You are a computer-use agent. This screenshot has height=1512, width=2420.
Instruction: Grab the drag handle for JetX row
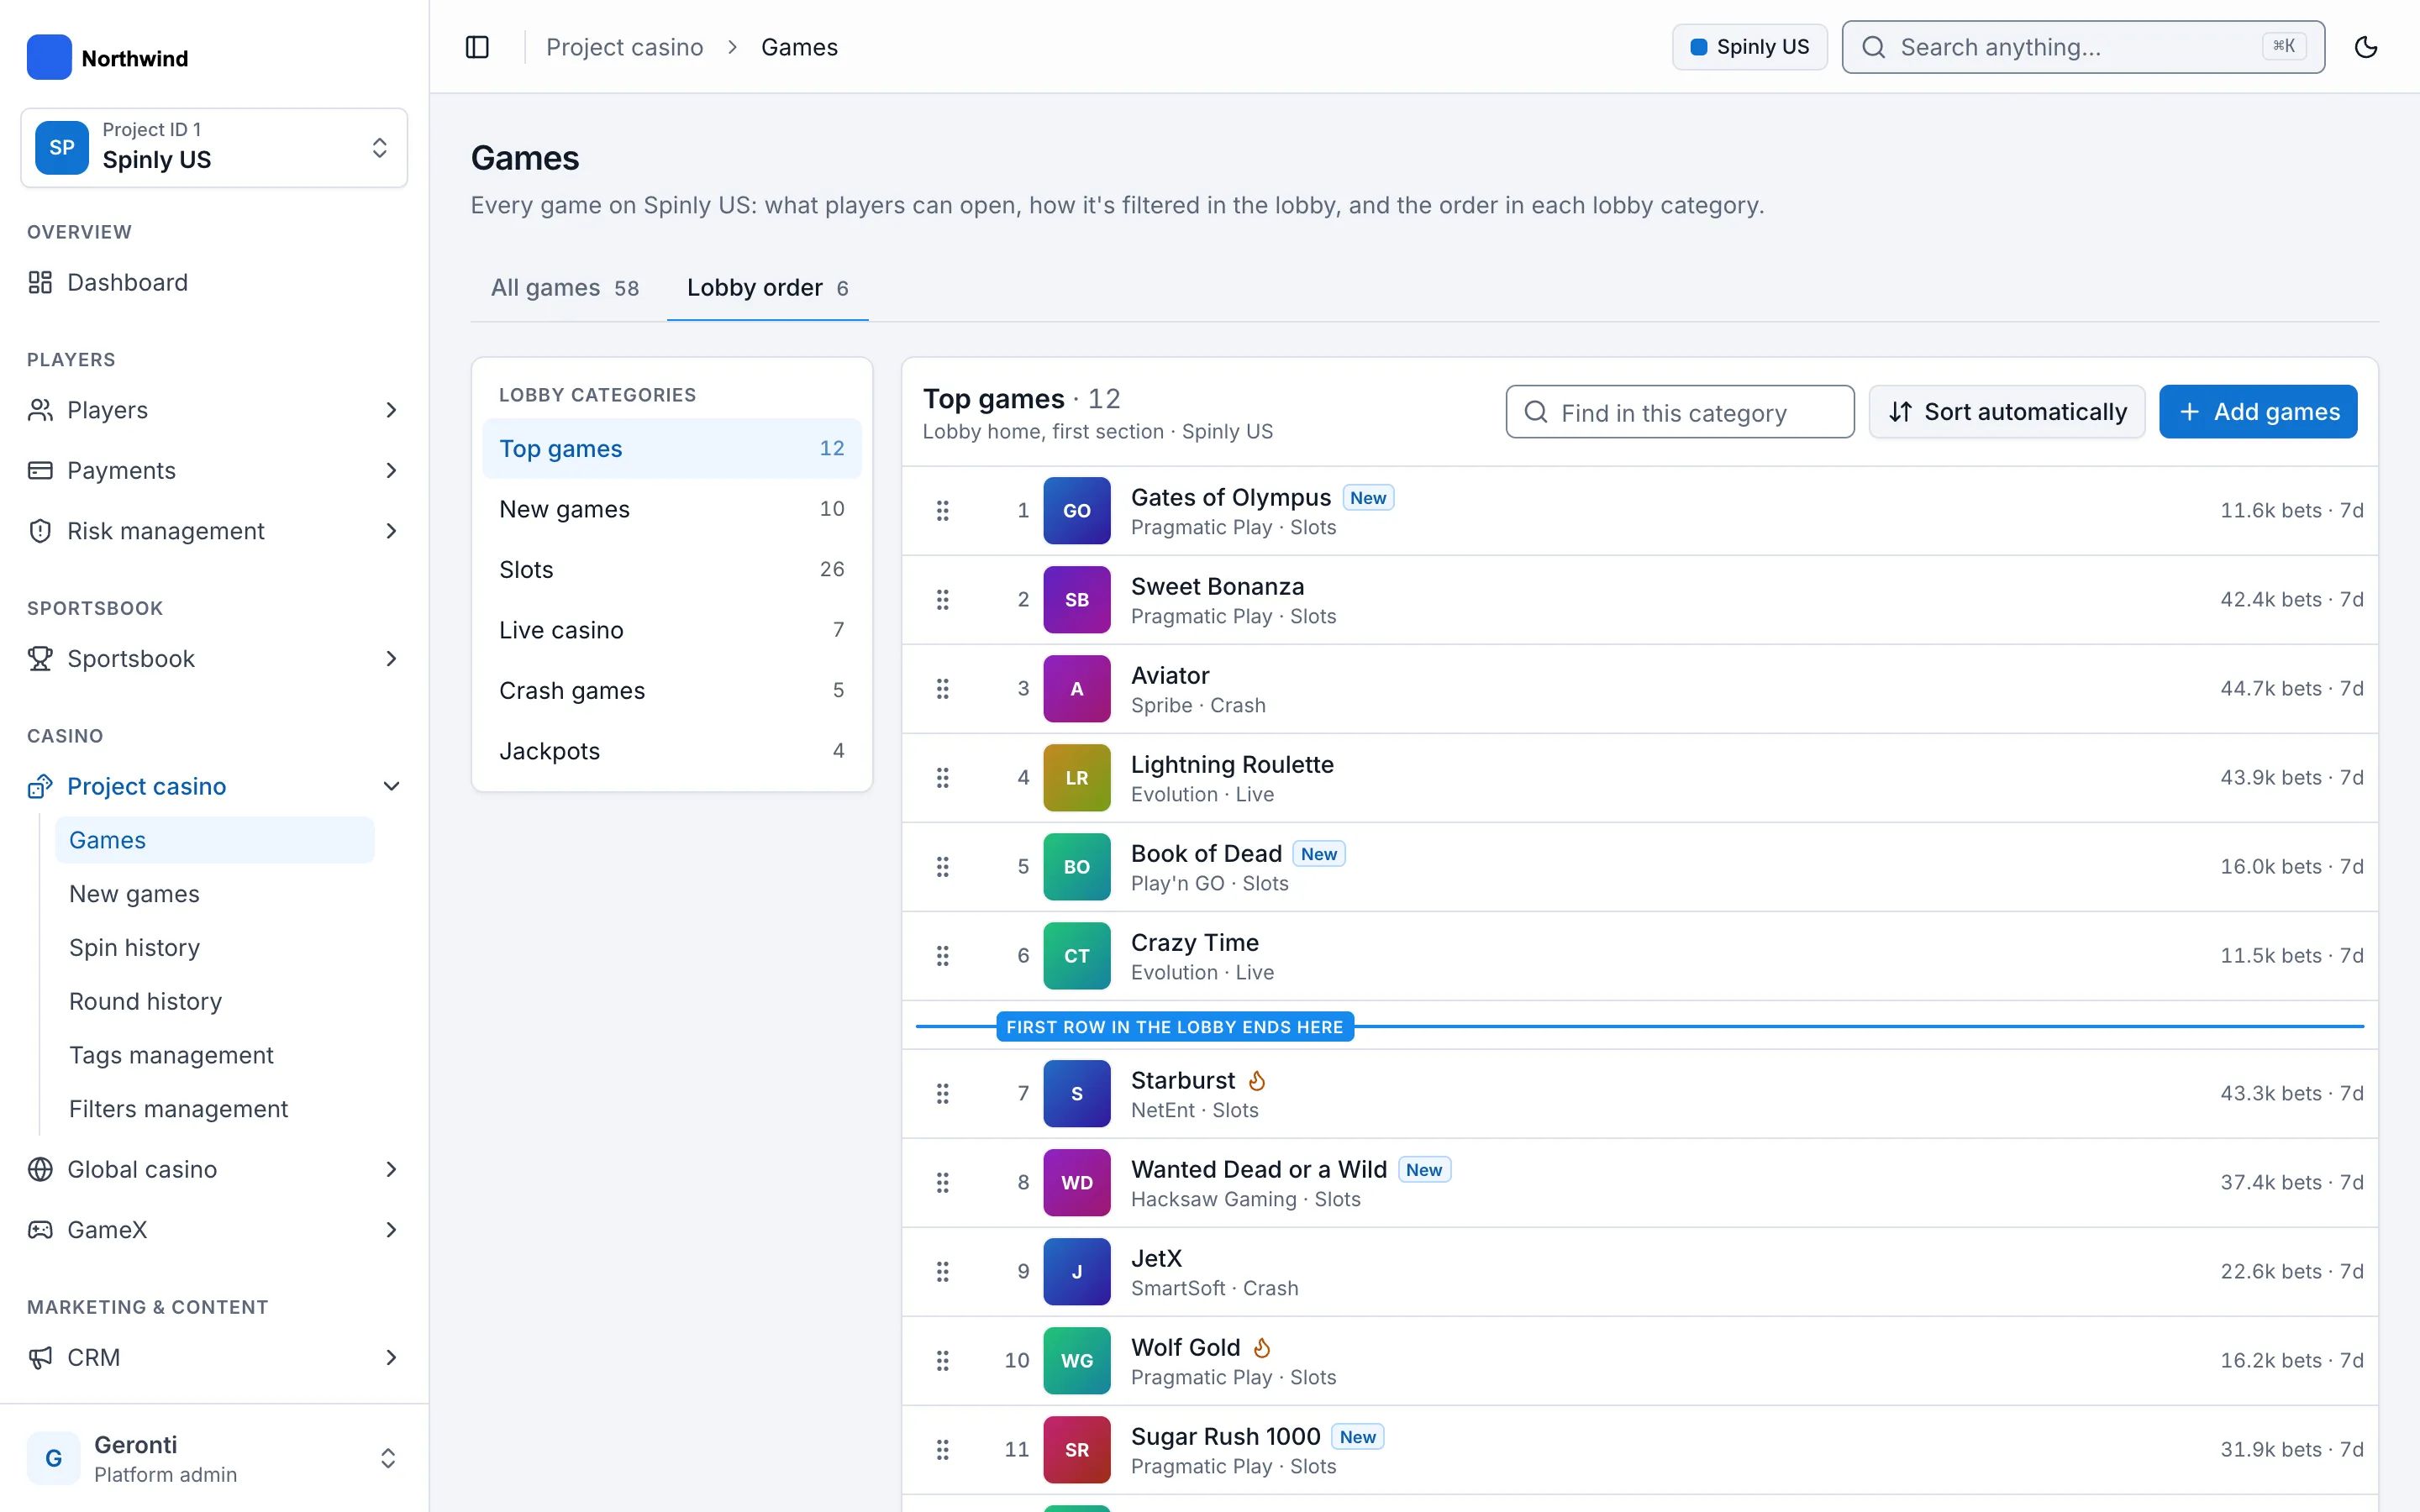tap(942, 1272)
